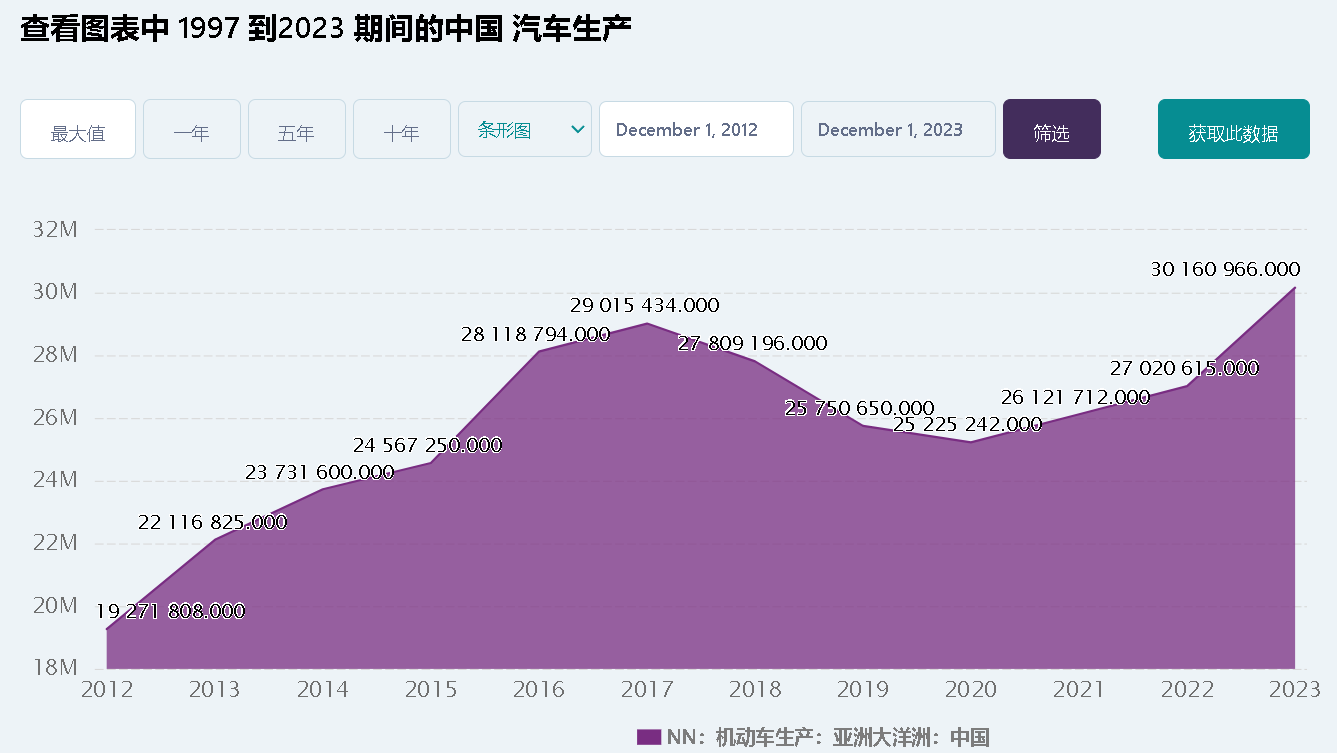Click the legend label NN：机动车生产：亚洲大洋洲：中国
The width and height of the screenshot is (1337, 753).
(x=828, y=738)
